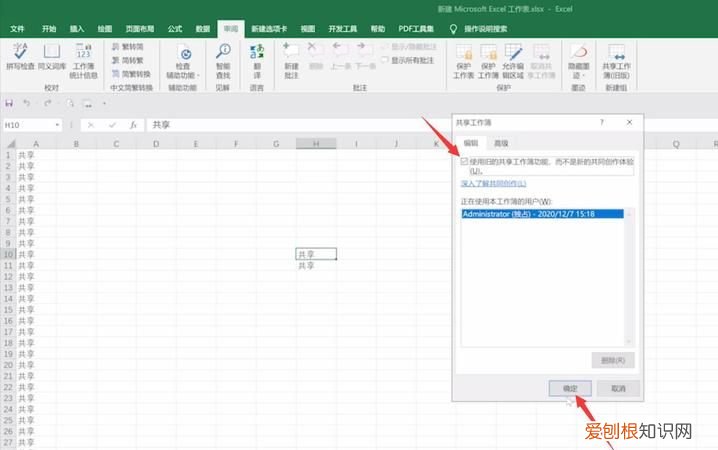Select column A header

coord(36,144)
